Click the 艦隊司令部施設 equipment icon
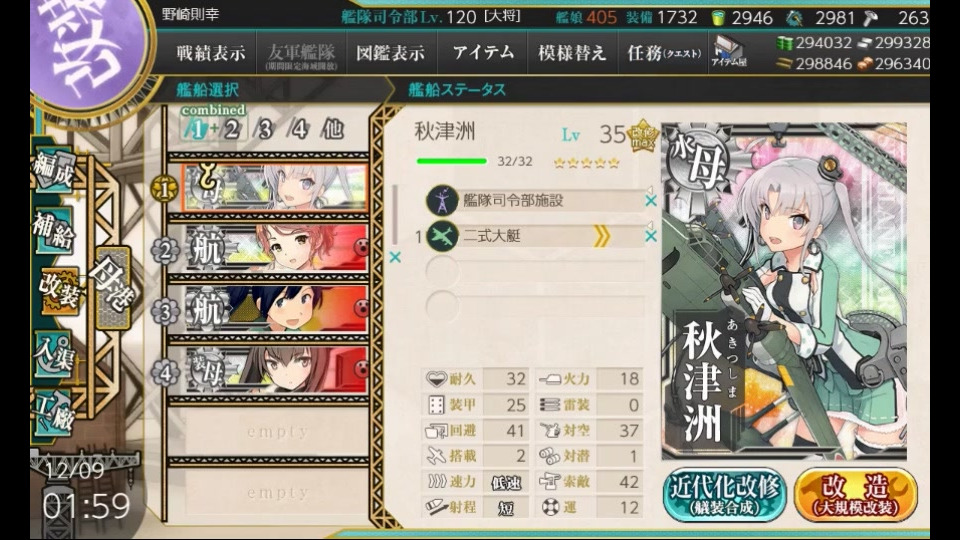960x540 pixels. coord(443,200)
